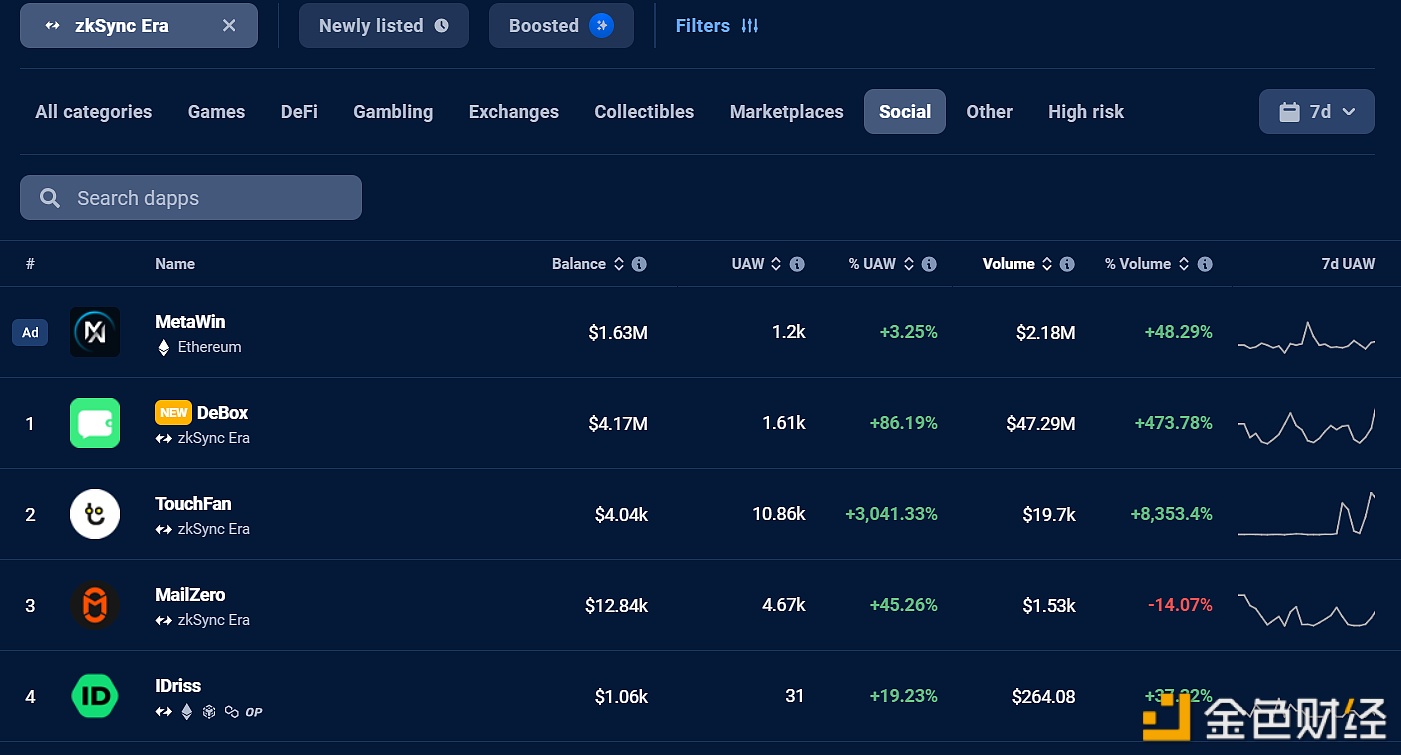The height and width of the screenshot is (755, 1401).
Task: Open the TouchFan dapp page
Action: 193,504
